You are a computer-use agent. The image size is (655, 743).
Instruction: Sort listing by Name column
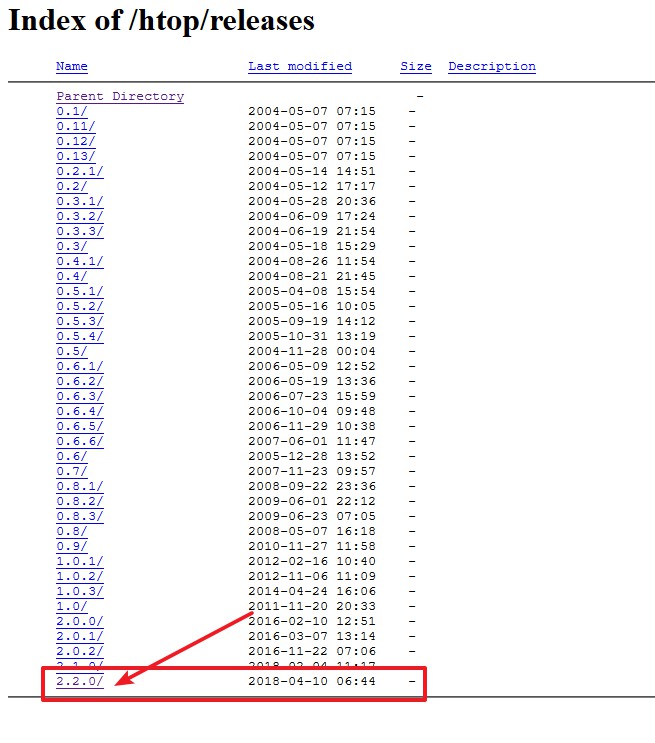point(71,66)
